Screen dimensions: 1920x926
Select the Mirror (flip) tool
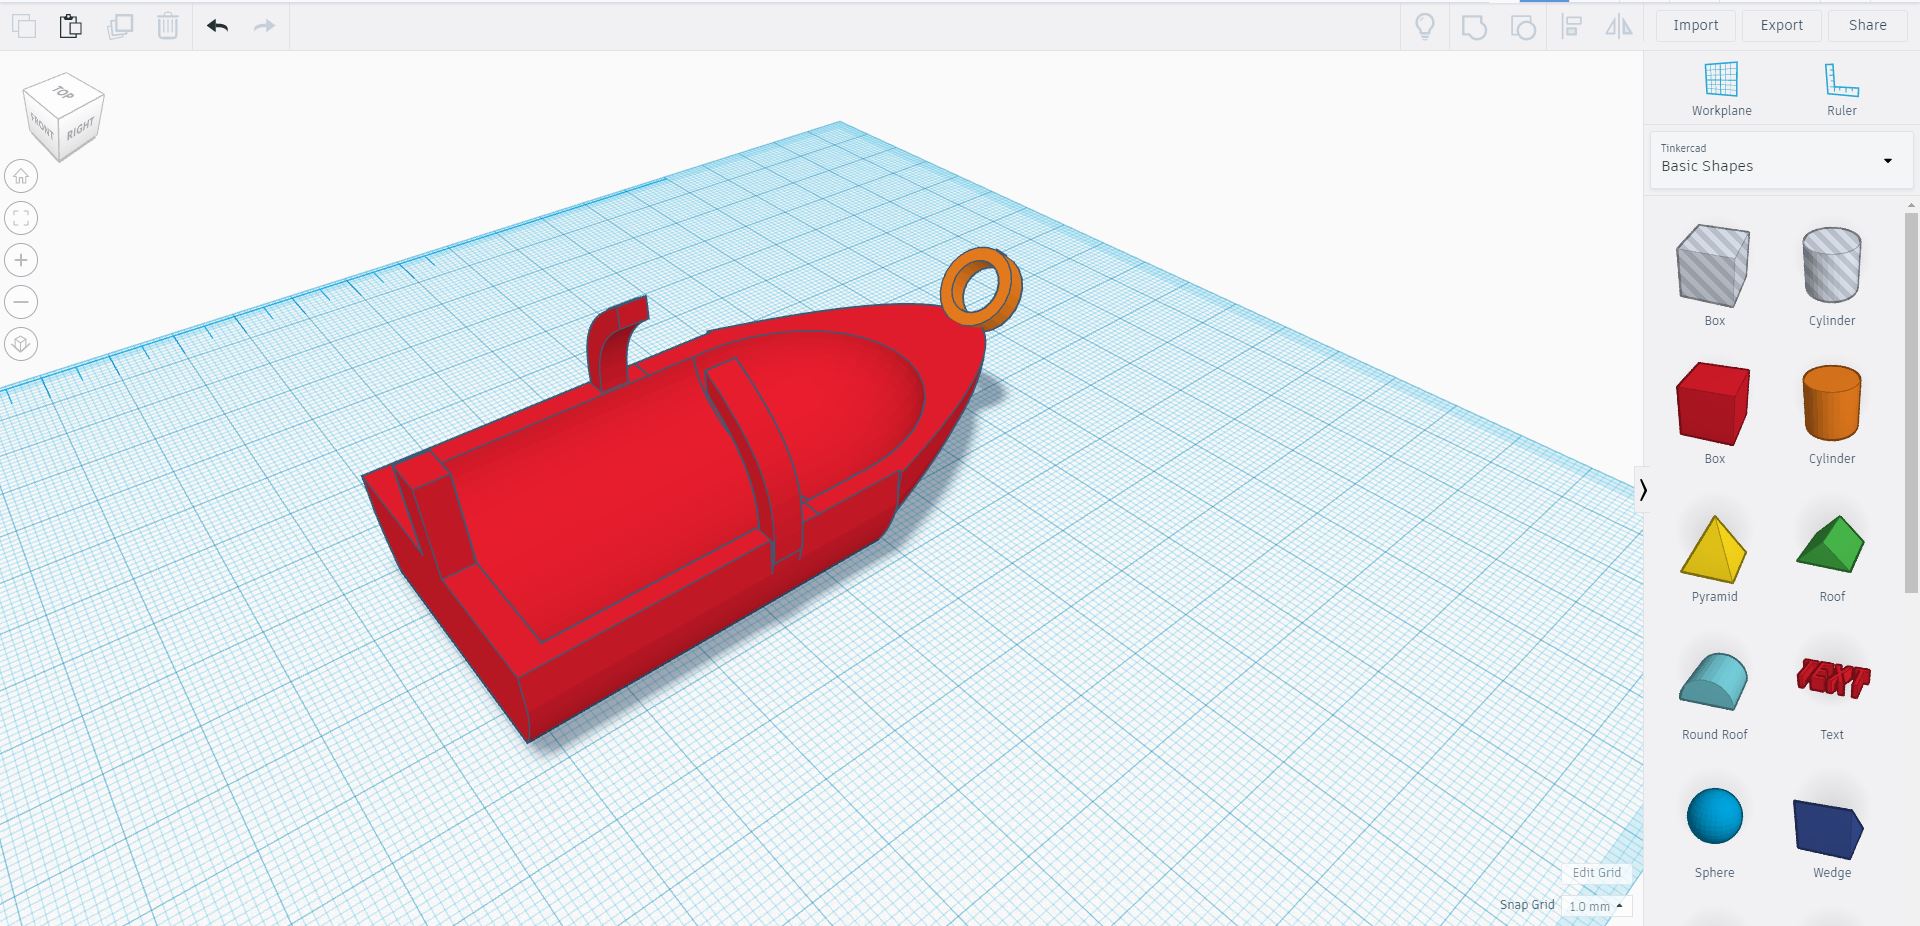[x=1617, y=27]
